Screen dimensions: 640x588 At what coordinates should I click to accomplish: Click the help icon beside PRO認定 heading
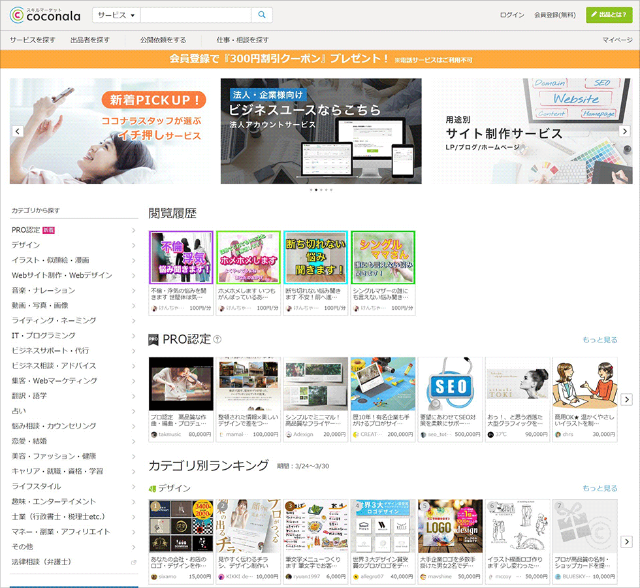click(217, 340)
